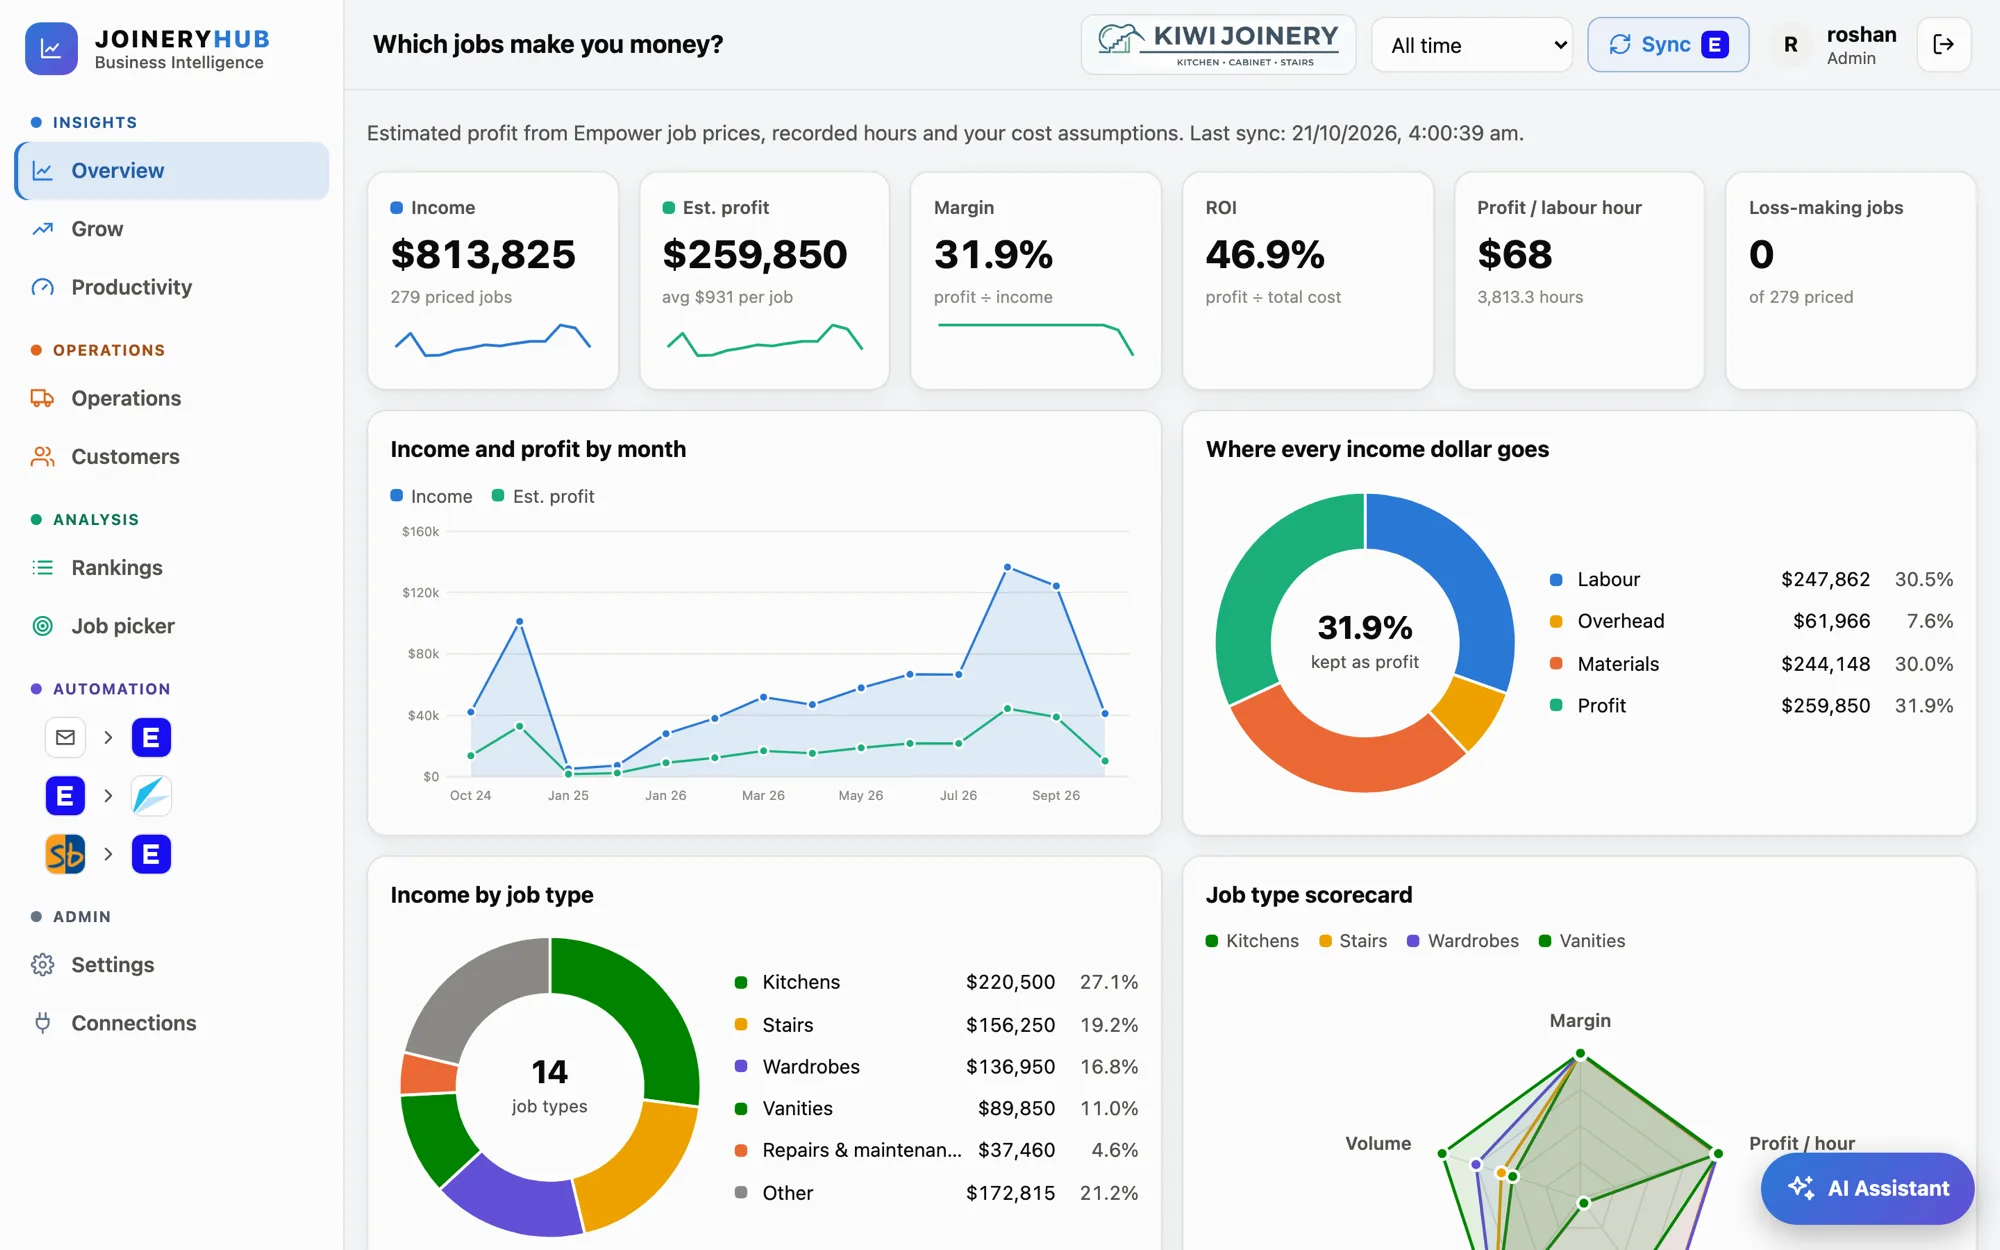Screen dimensions: 2000x1250
Task: Click the Empower E icon beside the envelope
Action: tap(151, 738)
